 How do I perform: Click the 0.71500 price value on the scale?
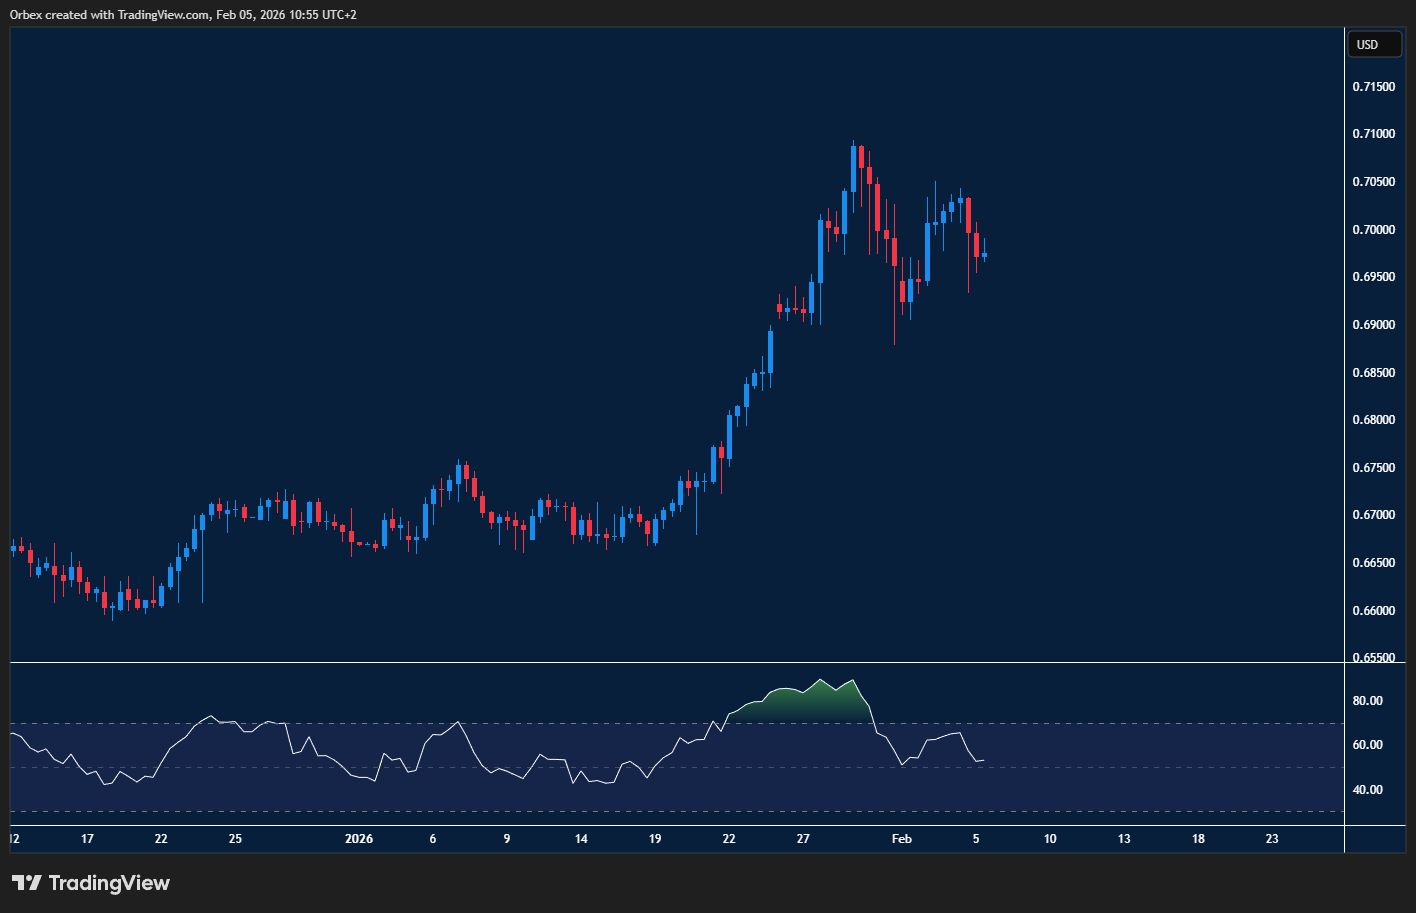click(x=1374, y=86)
